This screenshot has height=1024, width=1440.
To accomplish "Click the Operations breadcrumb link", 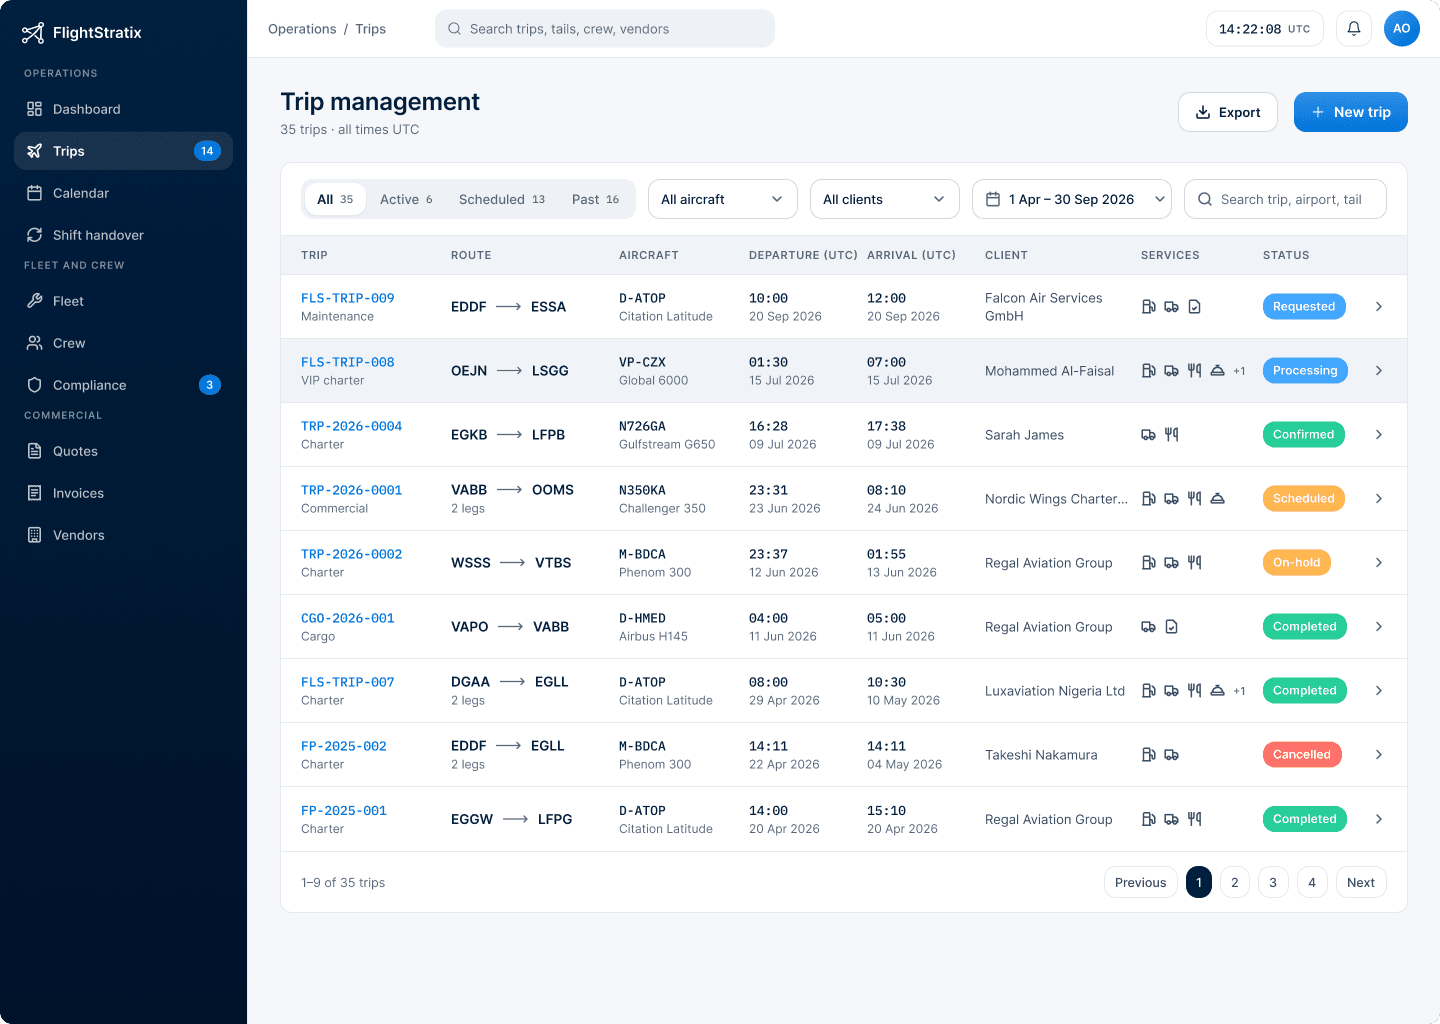I will point(302,29).
